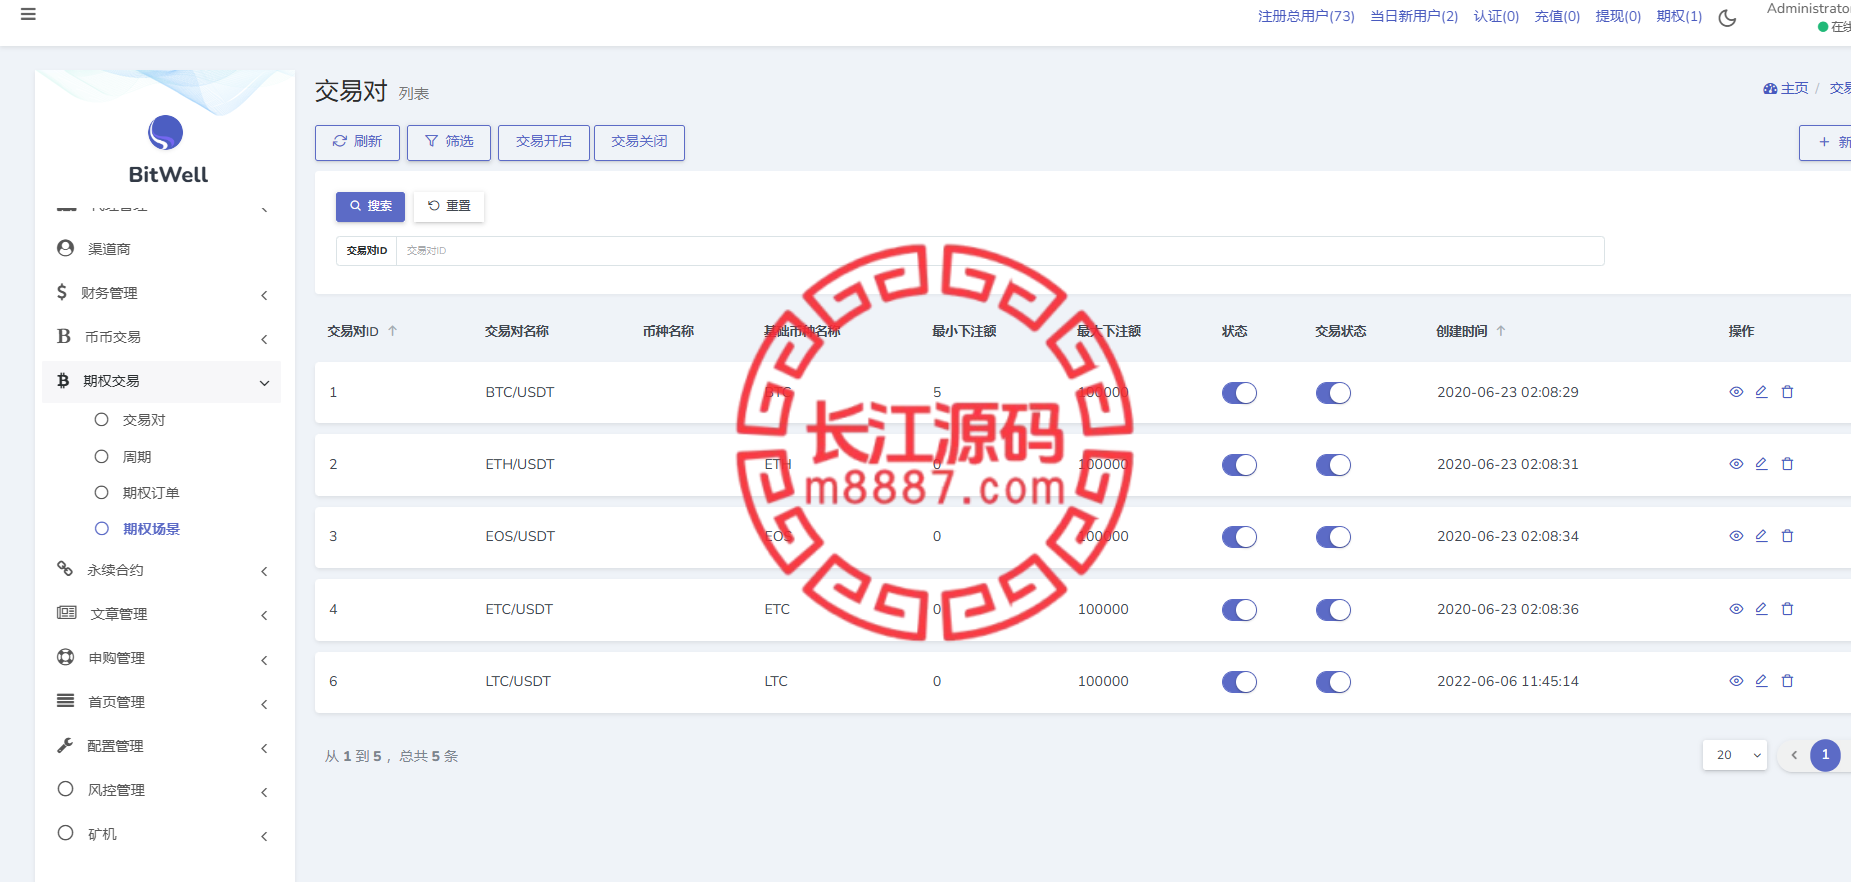Delete the BTC/USDT trading pair
The image size is (1851, 882).
point(1787,392)
